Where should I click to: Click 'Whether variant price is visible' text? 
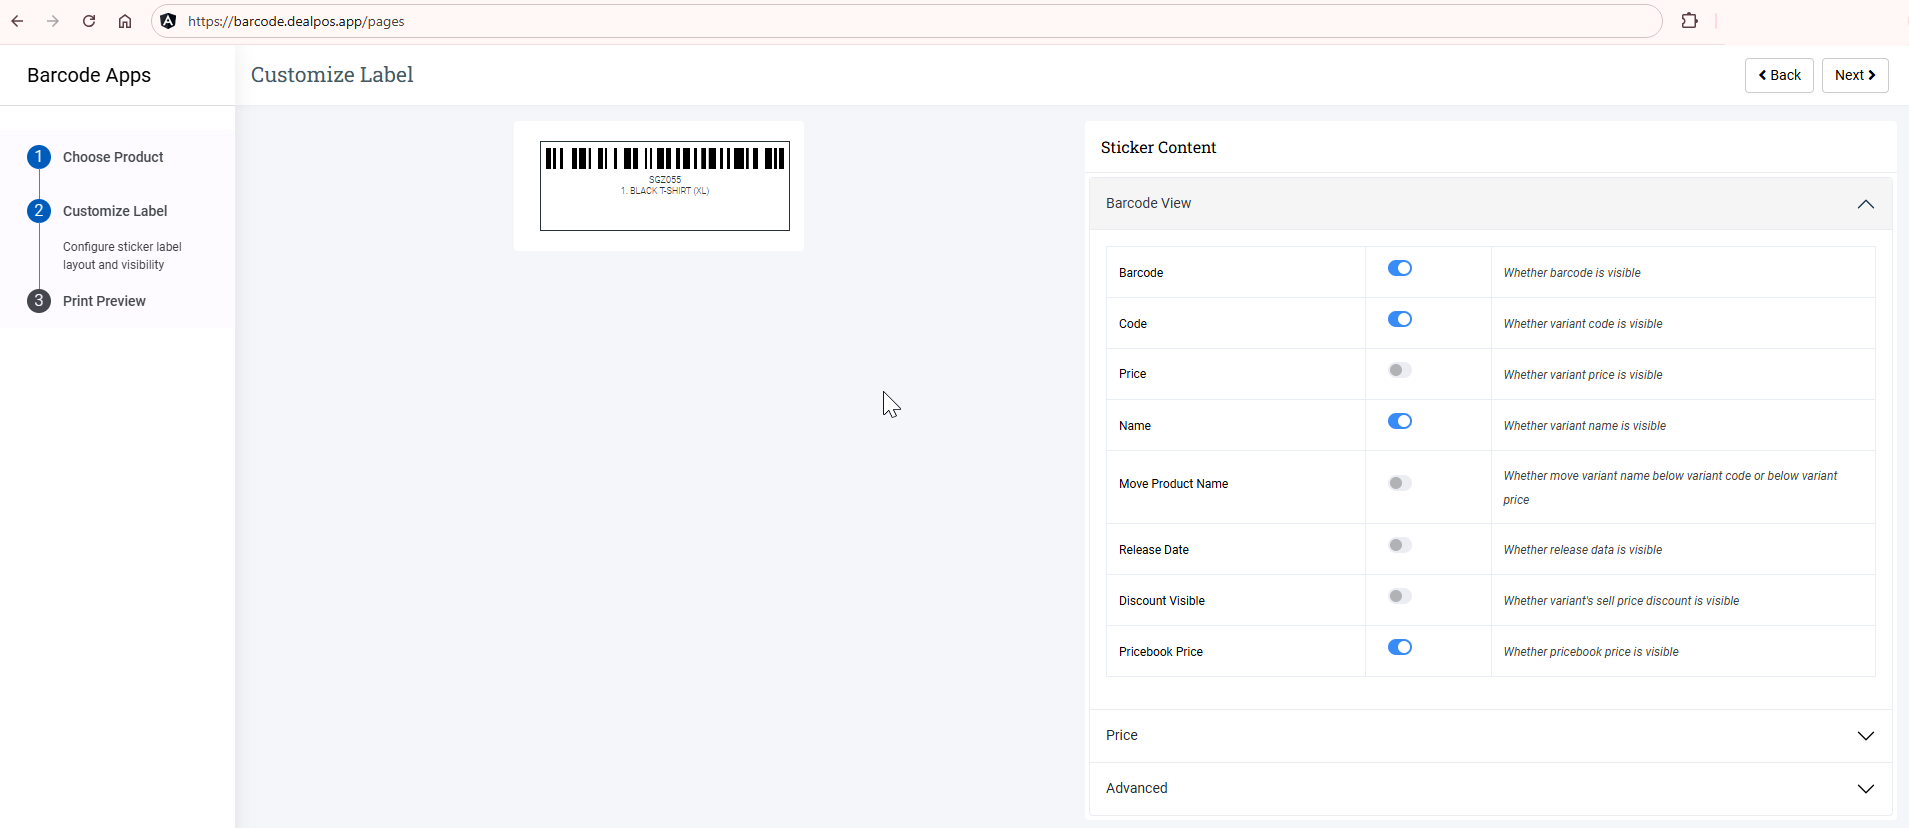tap(1583, 375)
